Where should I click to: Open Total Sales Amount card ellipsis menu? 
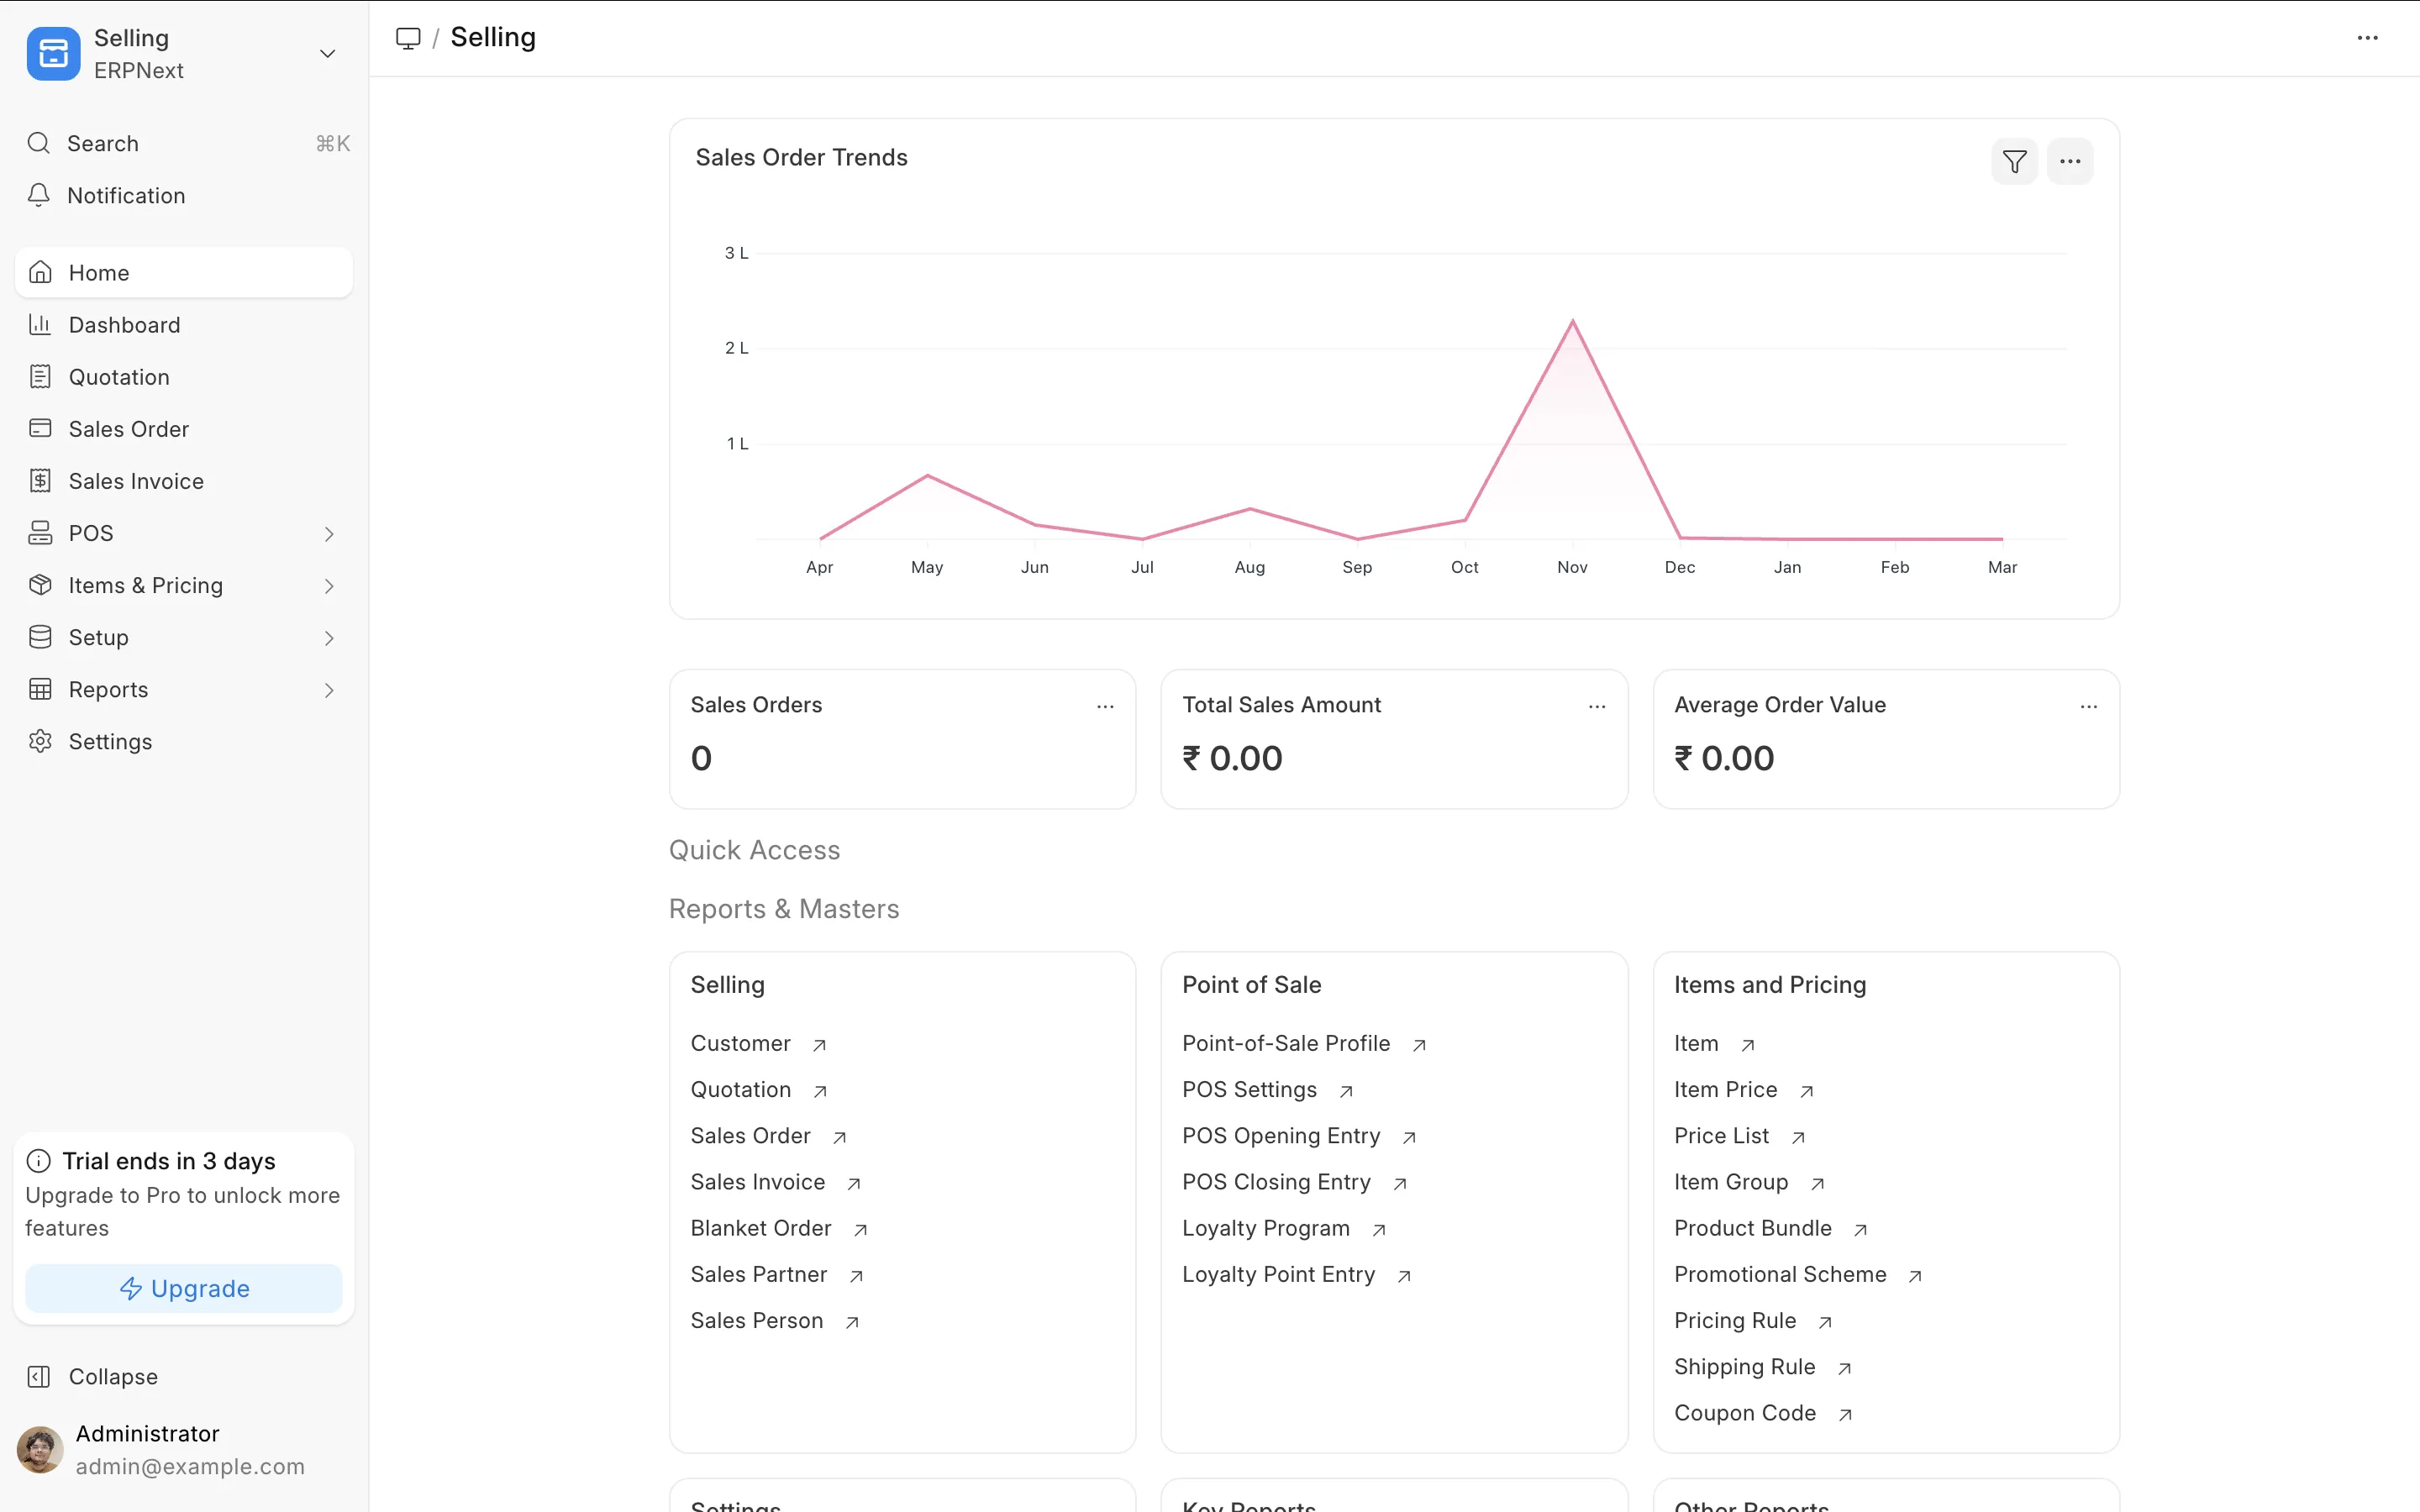(1597, 706)
